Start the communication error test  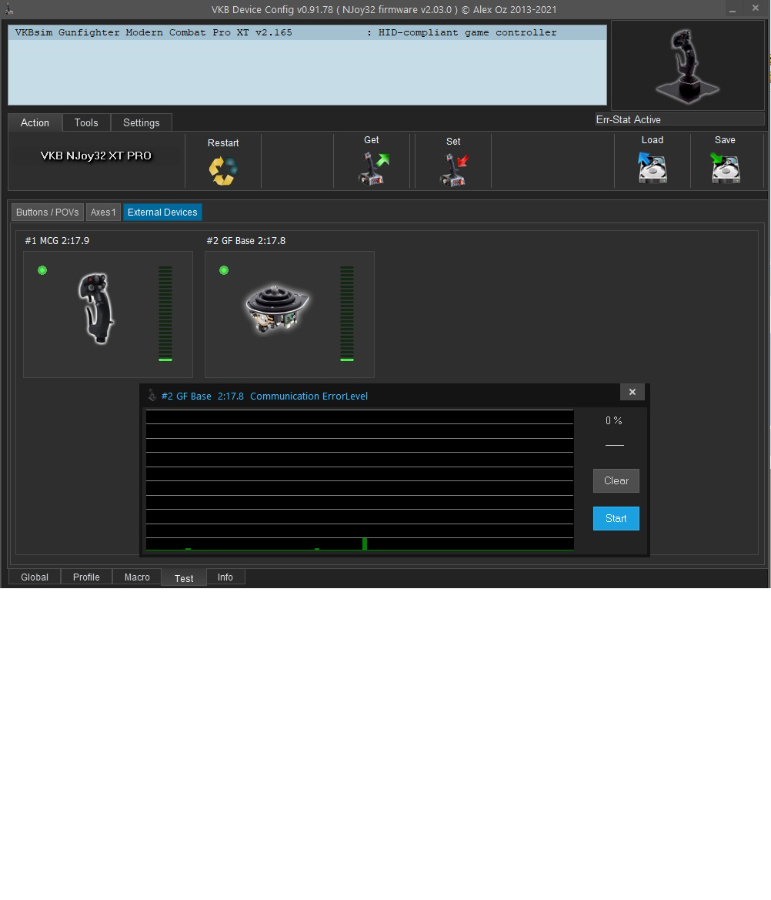[x=616, y=518]
